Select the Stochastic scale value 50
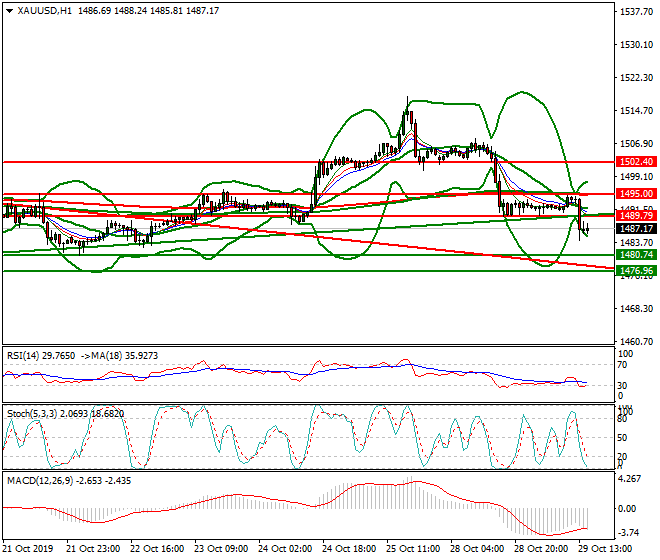Image resolution: width=660 pixels, height=560 pixels. (x=622, y=438)
